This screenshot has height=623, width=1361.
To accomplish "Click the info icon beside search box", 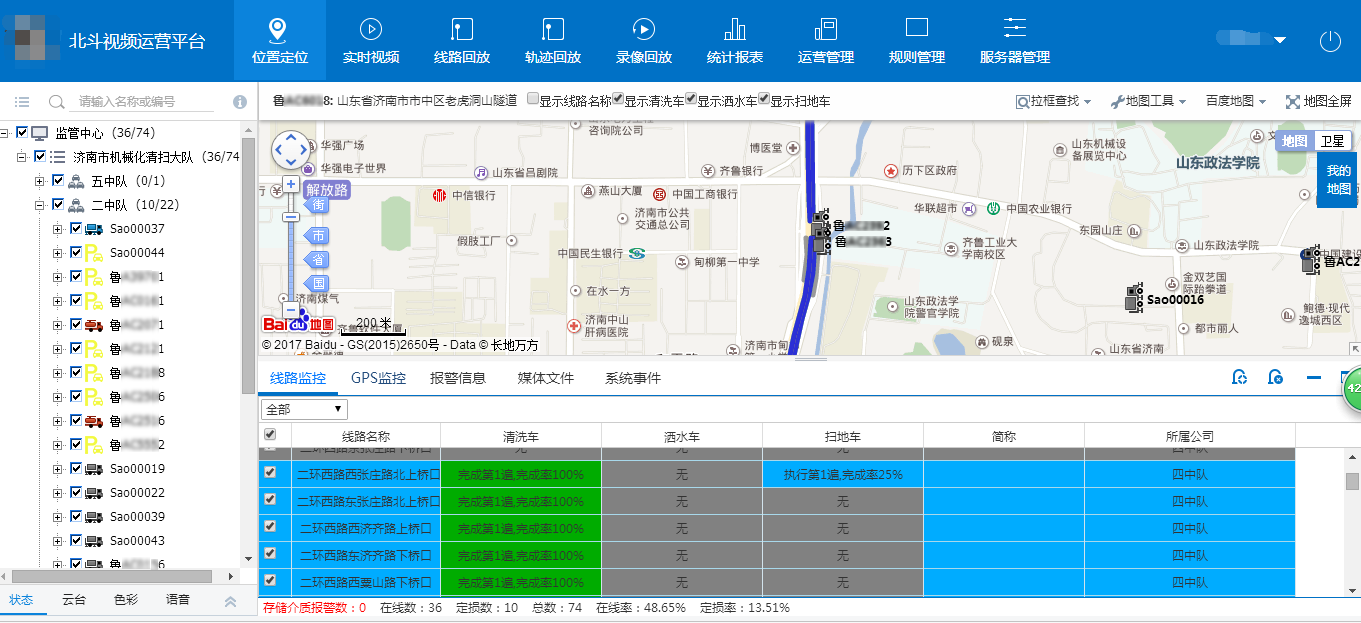I will pos(240,102).
